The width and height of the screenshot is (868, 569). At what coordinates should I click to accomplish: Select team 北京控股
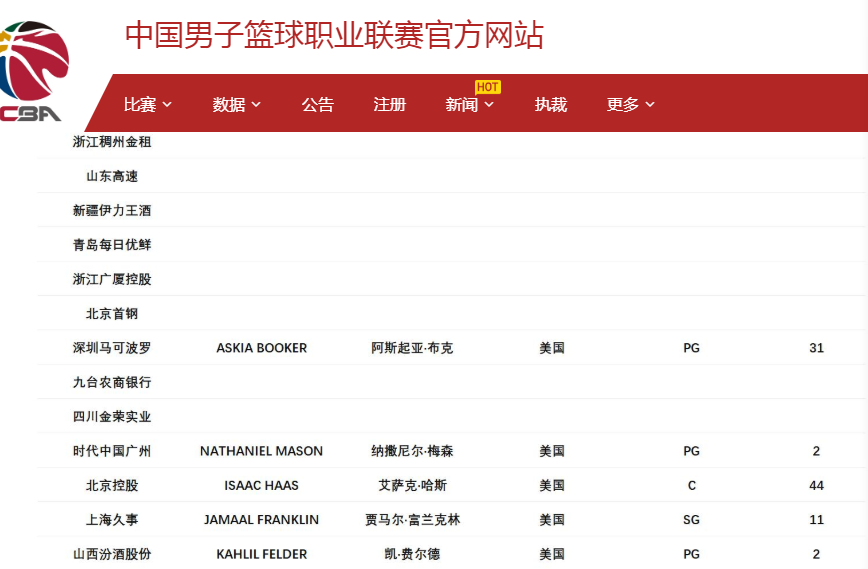coord(112,485)
